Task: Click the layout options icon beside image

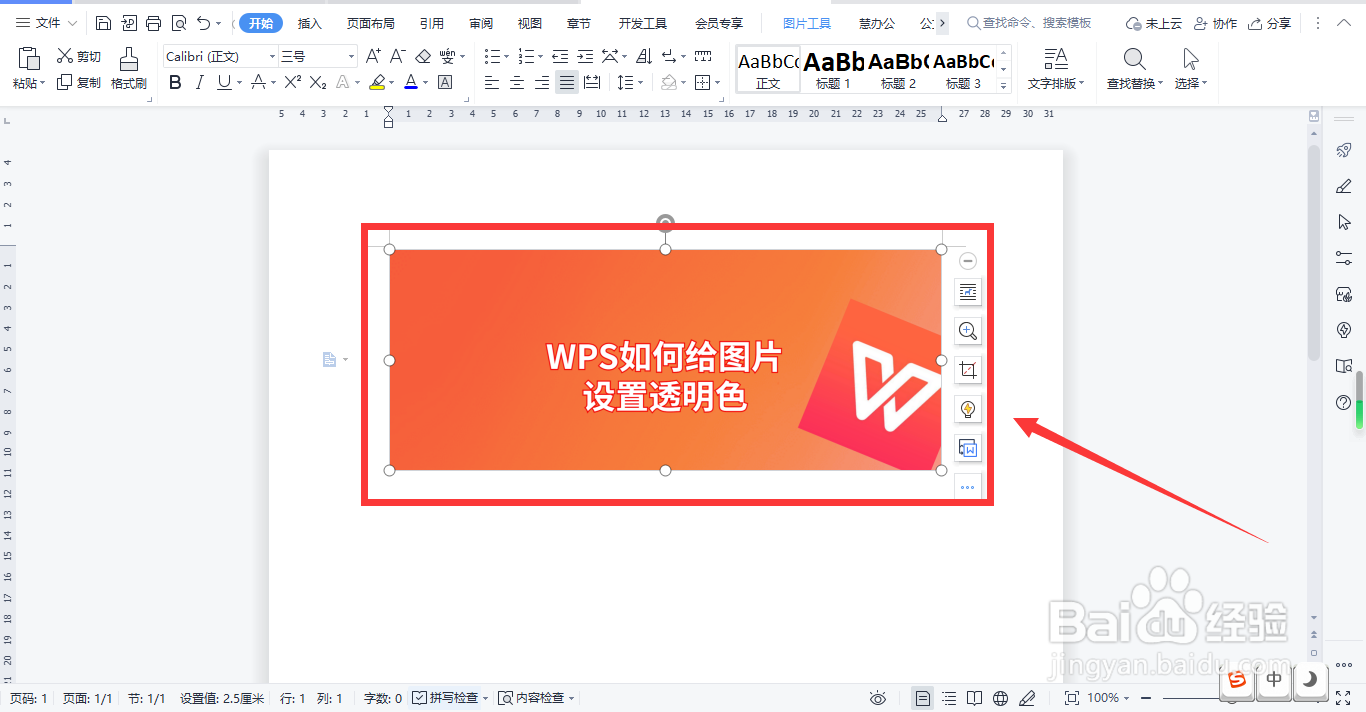Action: pos(967,292)
